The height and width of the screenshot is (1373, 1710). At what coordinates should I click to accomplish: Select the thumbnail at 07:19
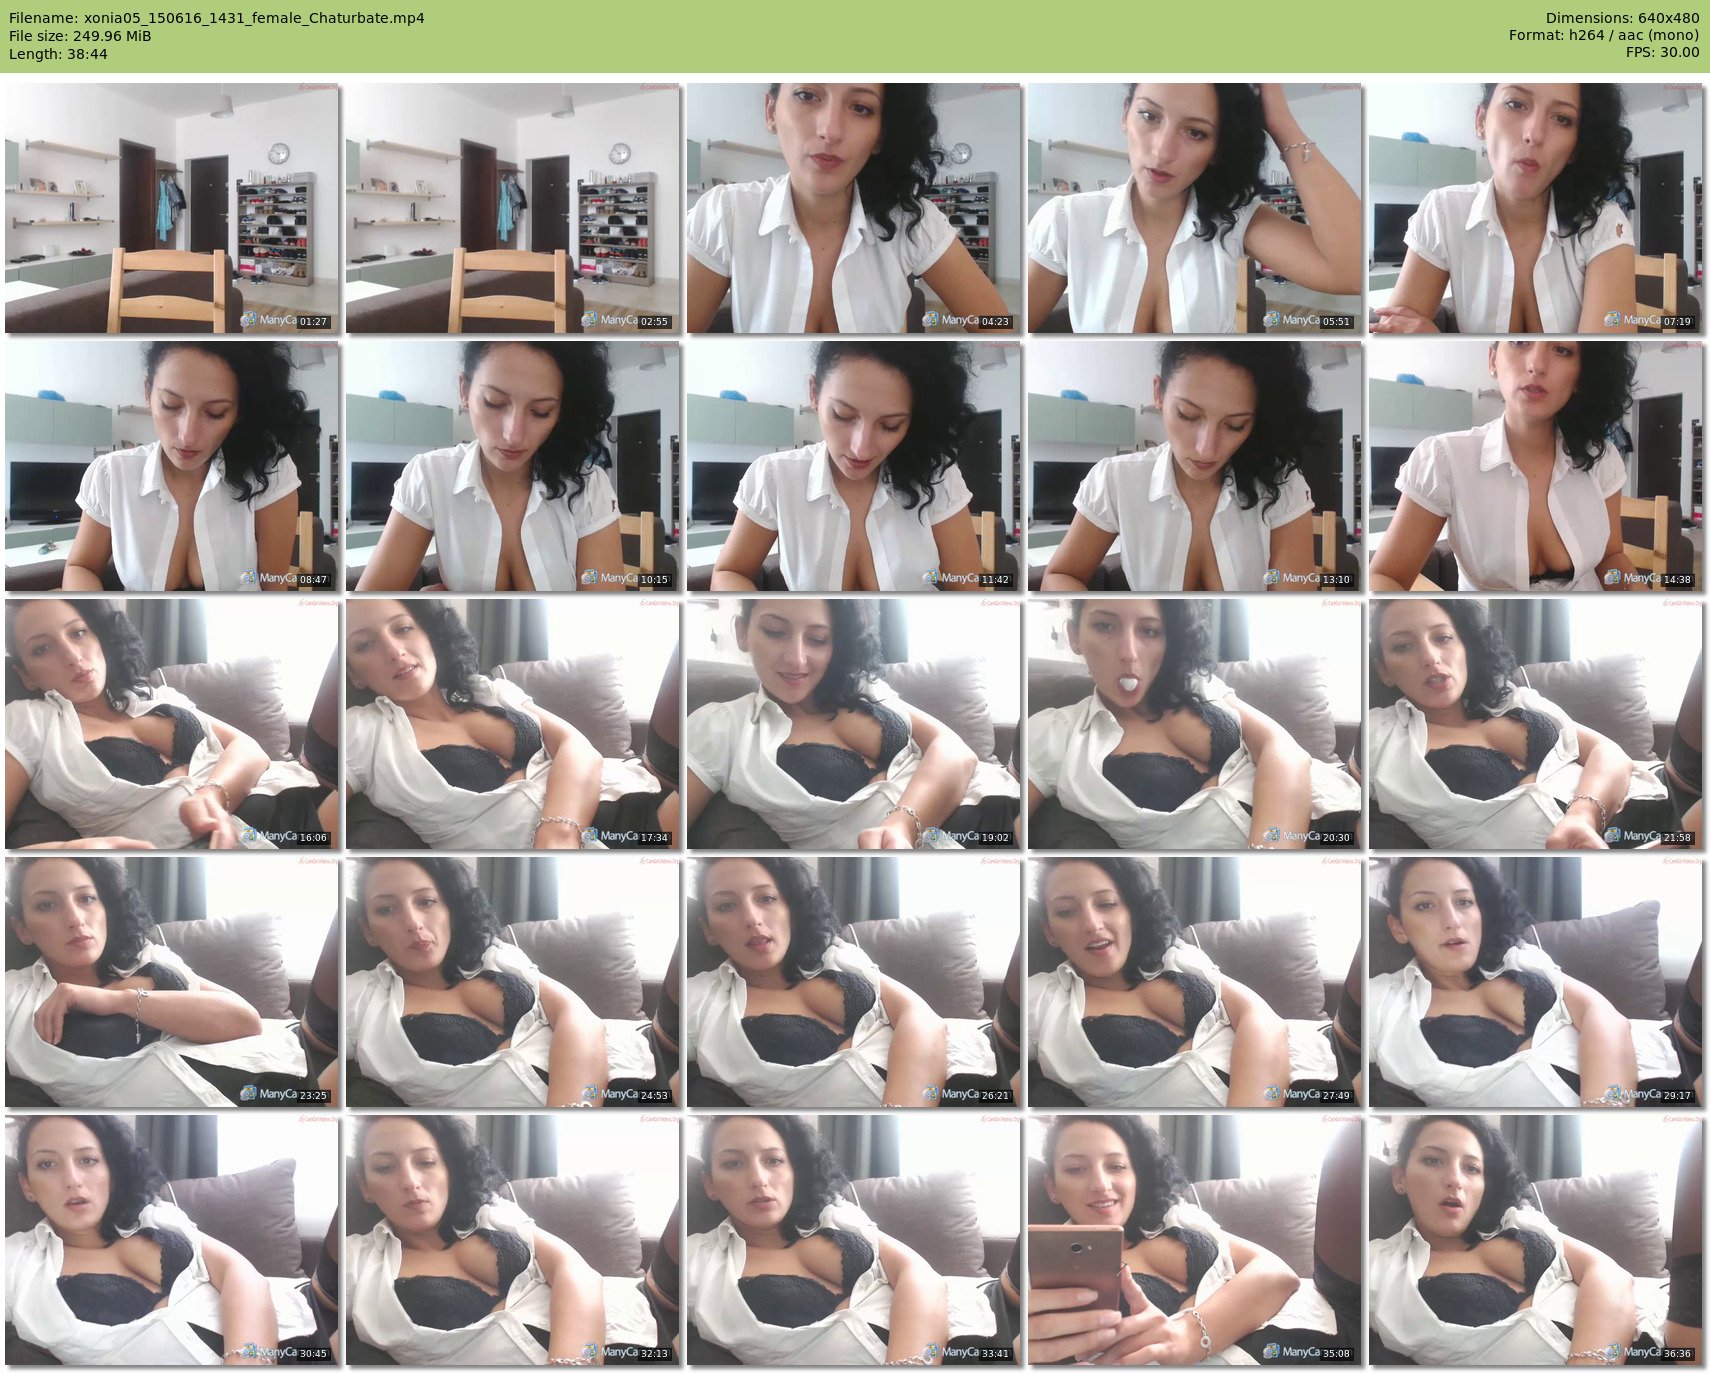(1535, 208)
